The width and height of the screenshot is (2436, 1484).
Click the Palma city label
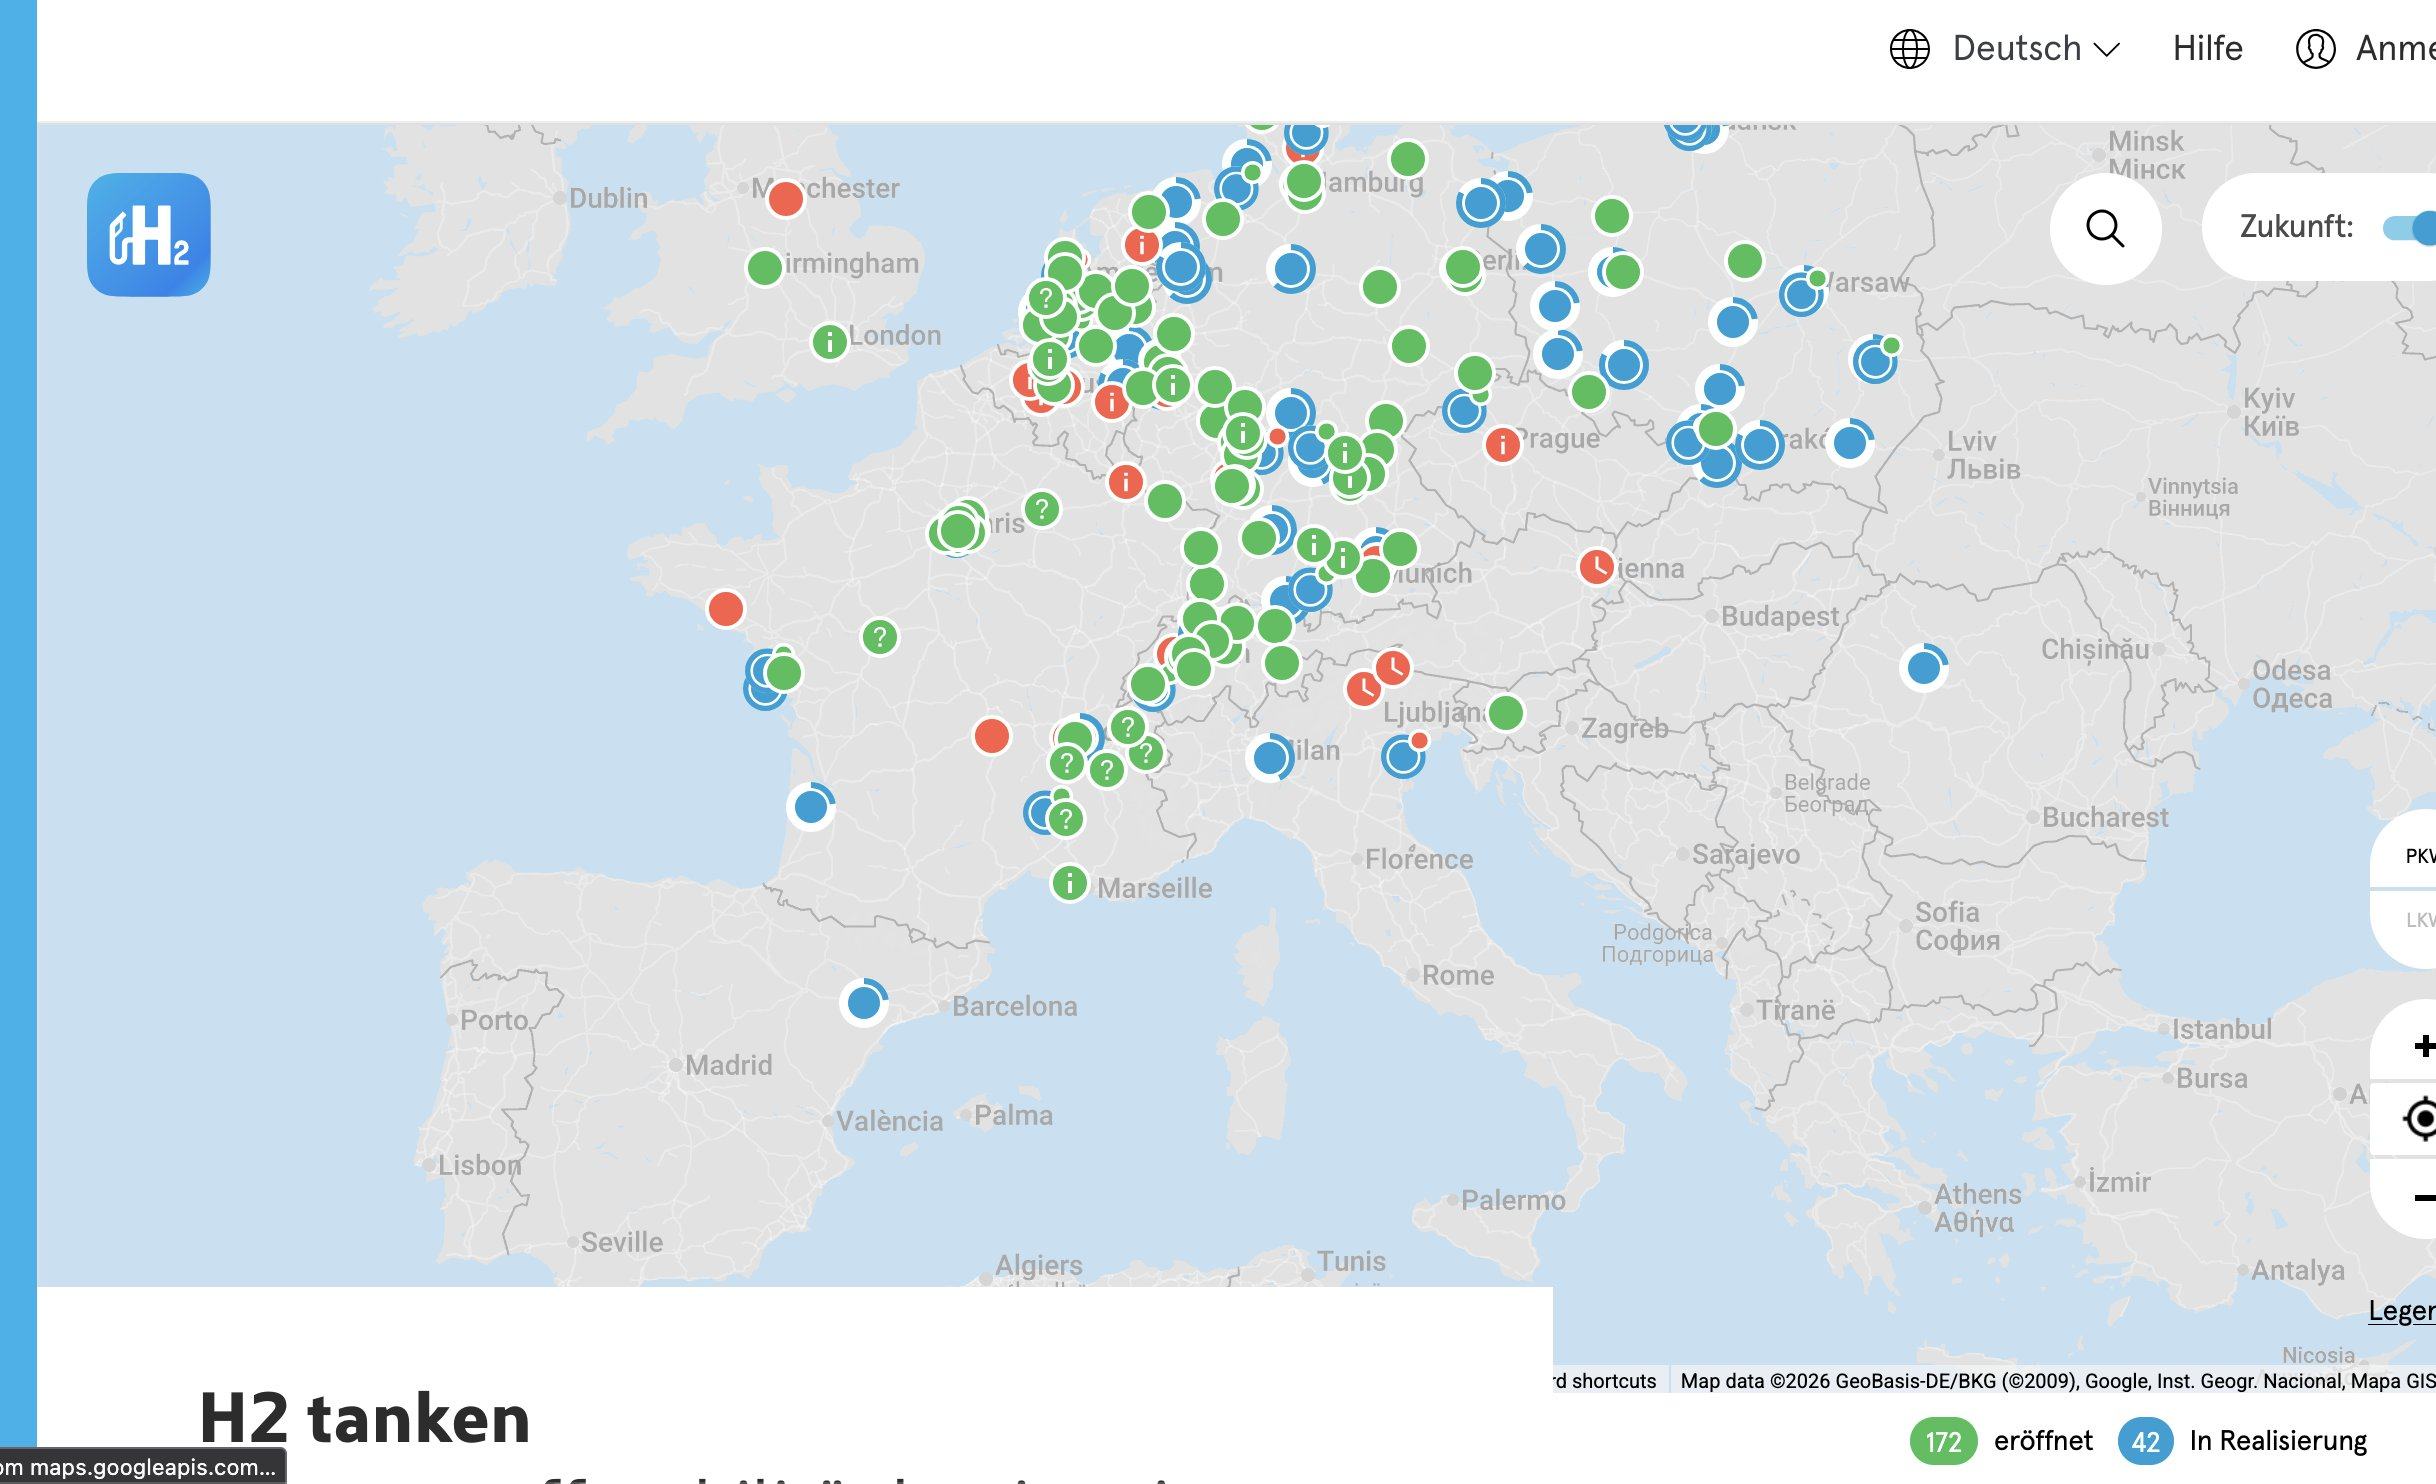coord(1013,1115)
